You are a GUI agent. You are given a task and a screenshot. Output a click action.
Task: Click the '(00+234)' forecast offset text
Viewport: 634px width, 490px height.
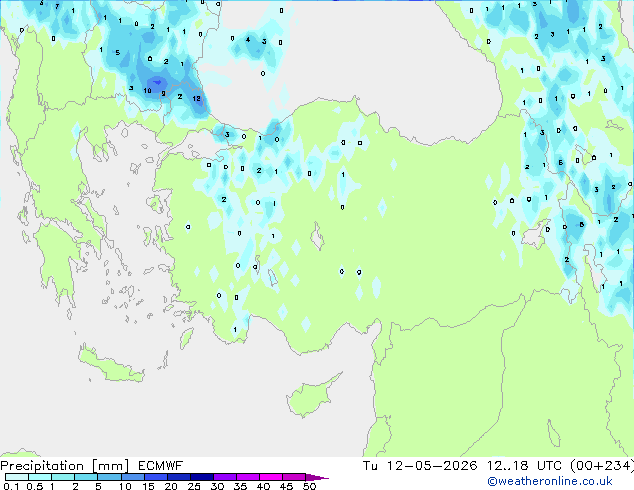(602, 466)
